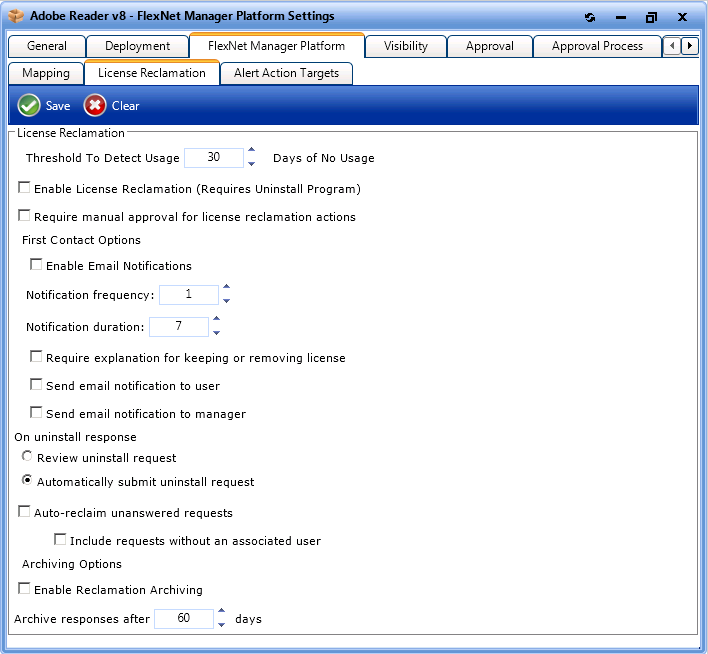
Task: Click the Save button label
Action: point(58,106)
